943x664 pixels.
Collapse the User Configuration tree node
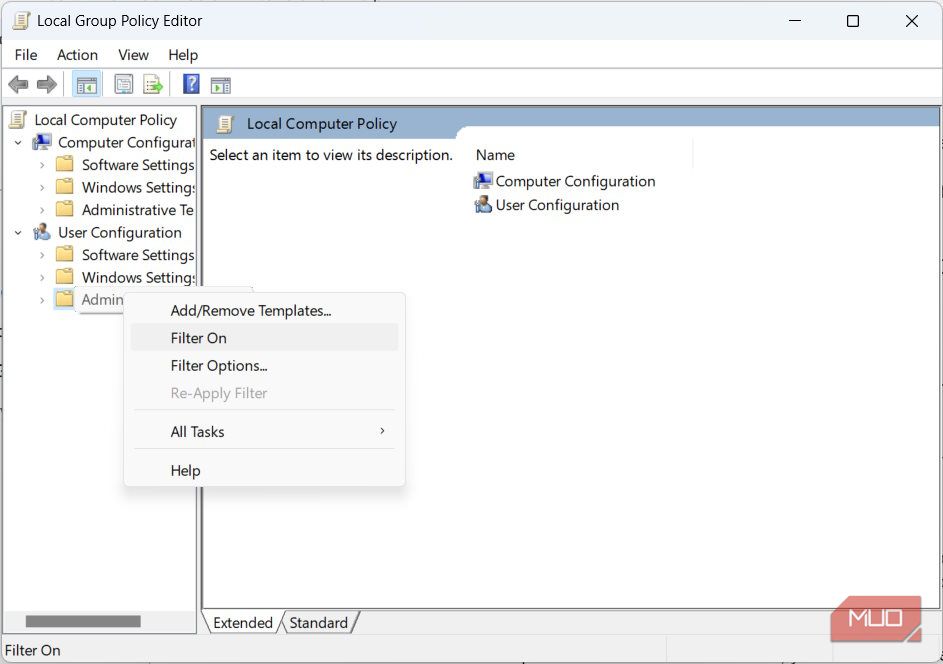(x=18, y=233)
